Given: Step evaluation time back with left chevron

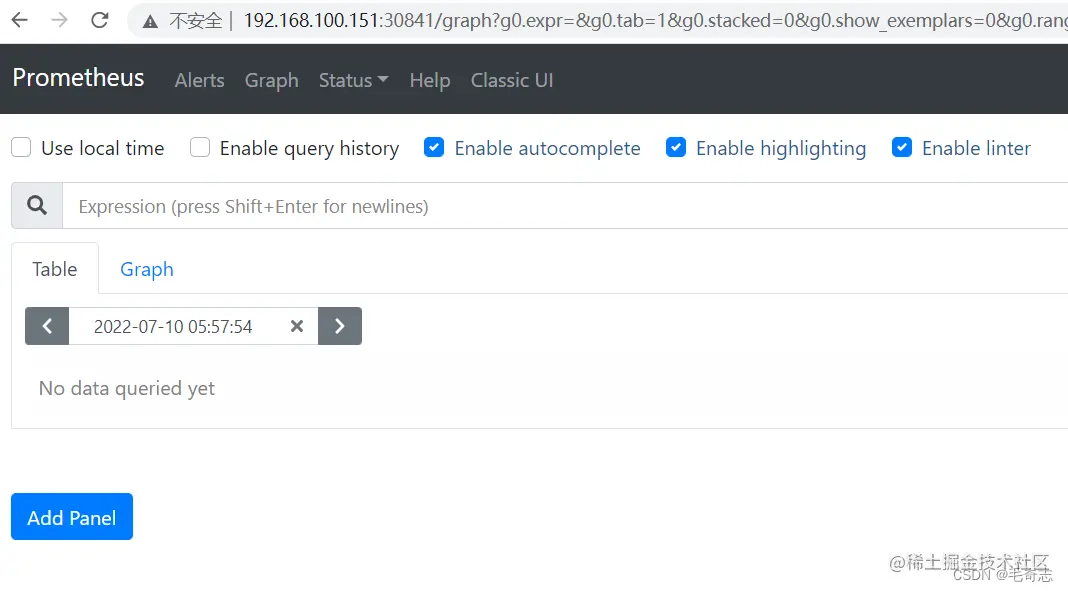Looking at the screenshot, I should [47, 326].
